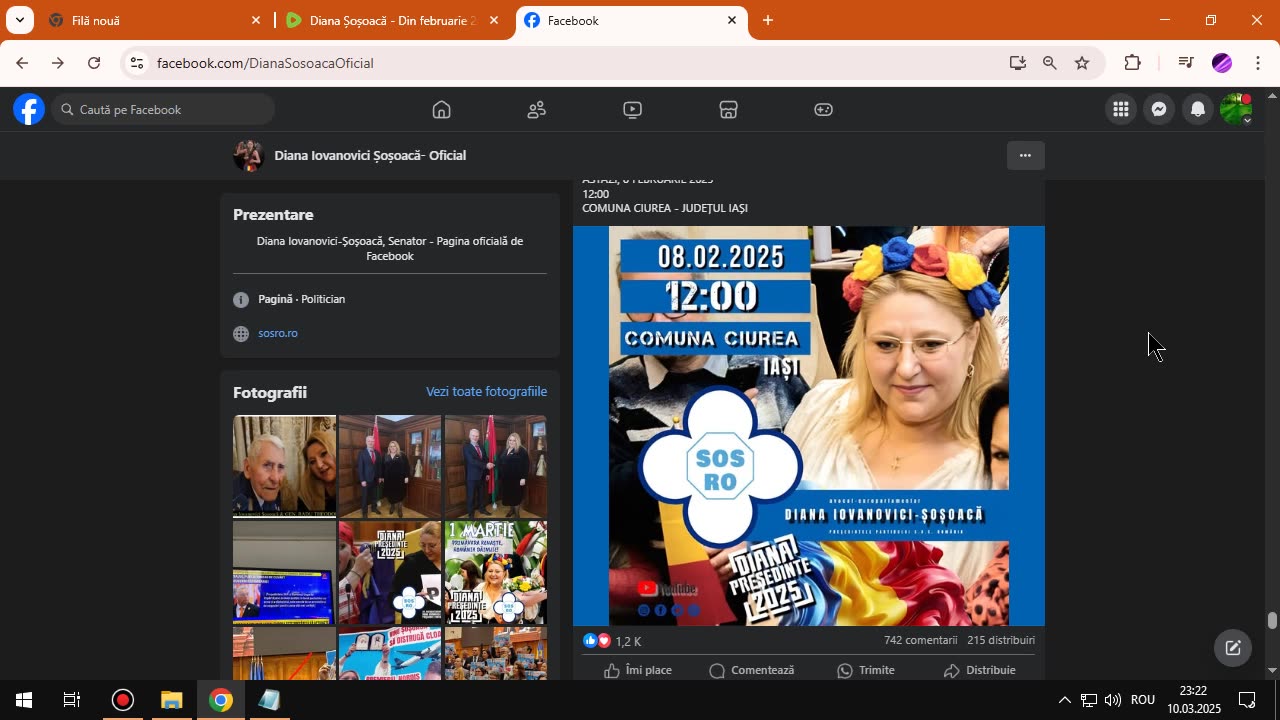This screenshot has width=1280, height=720.
Task: Click the 'Comentează' button
Action: (751, 670)
